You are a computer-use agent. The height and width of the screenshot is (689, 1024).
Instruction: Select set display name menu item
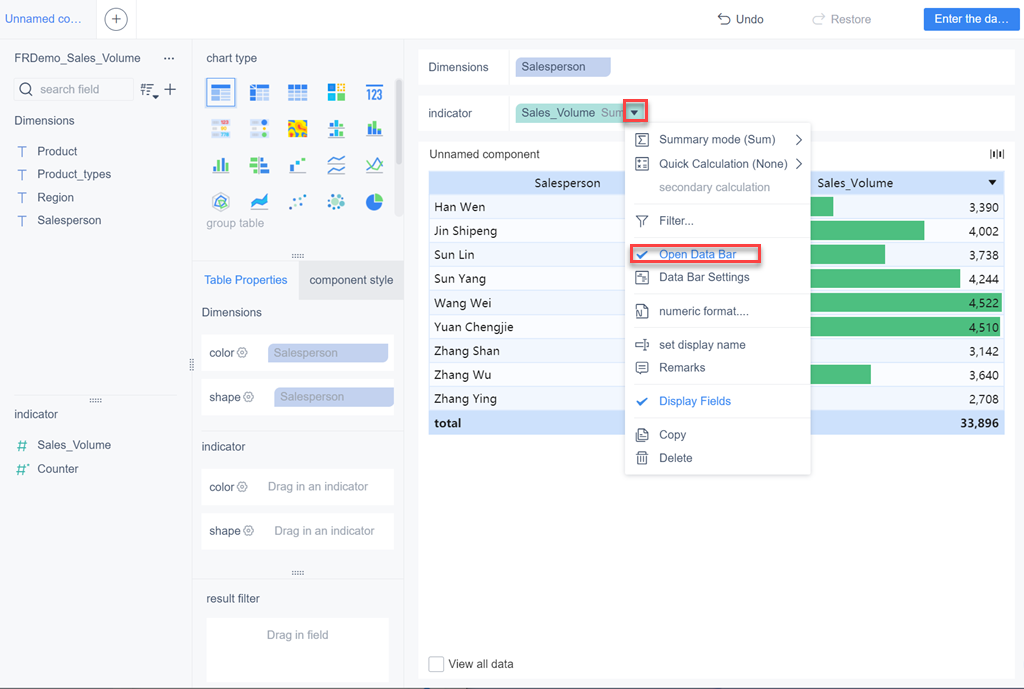(717, 345)
